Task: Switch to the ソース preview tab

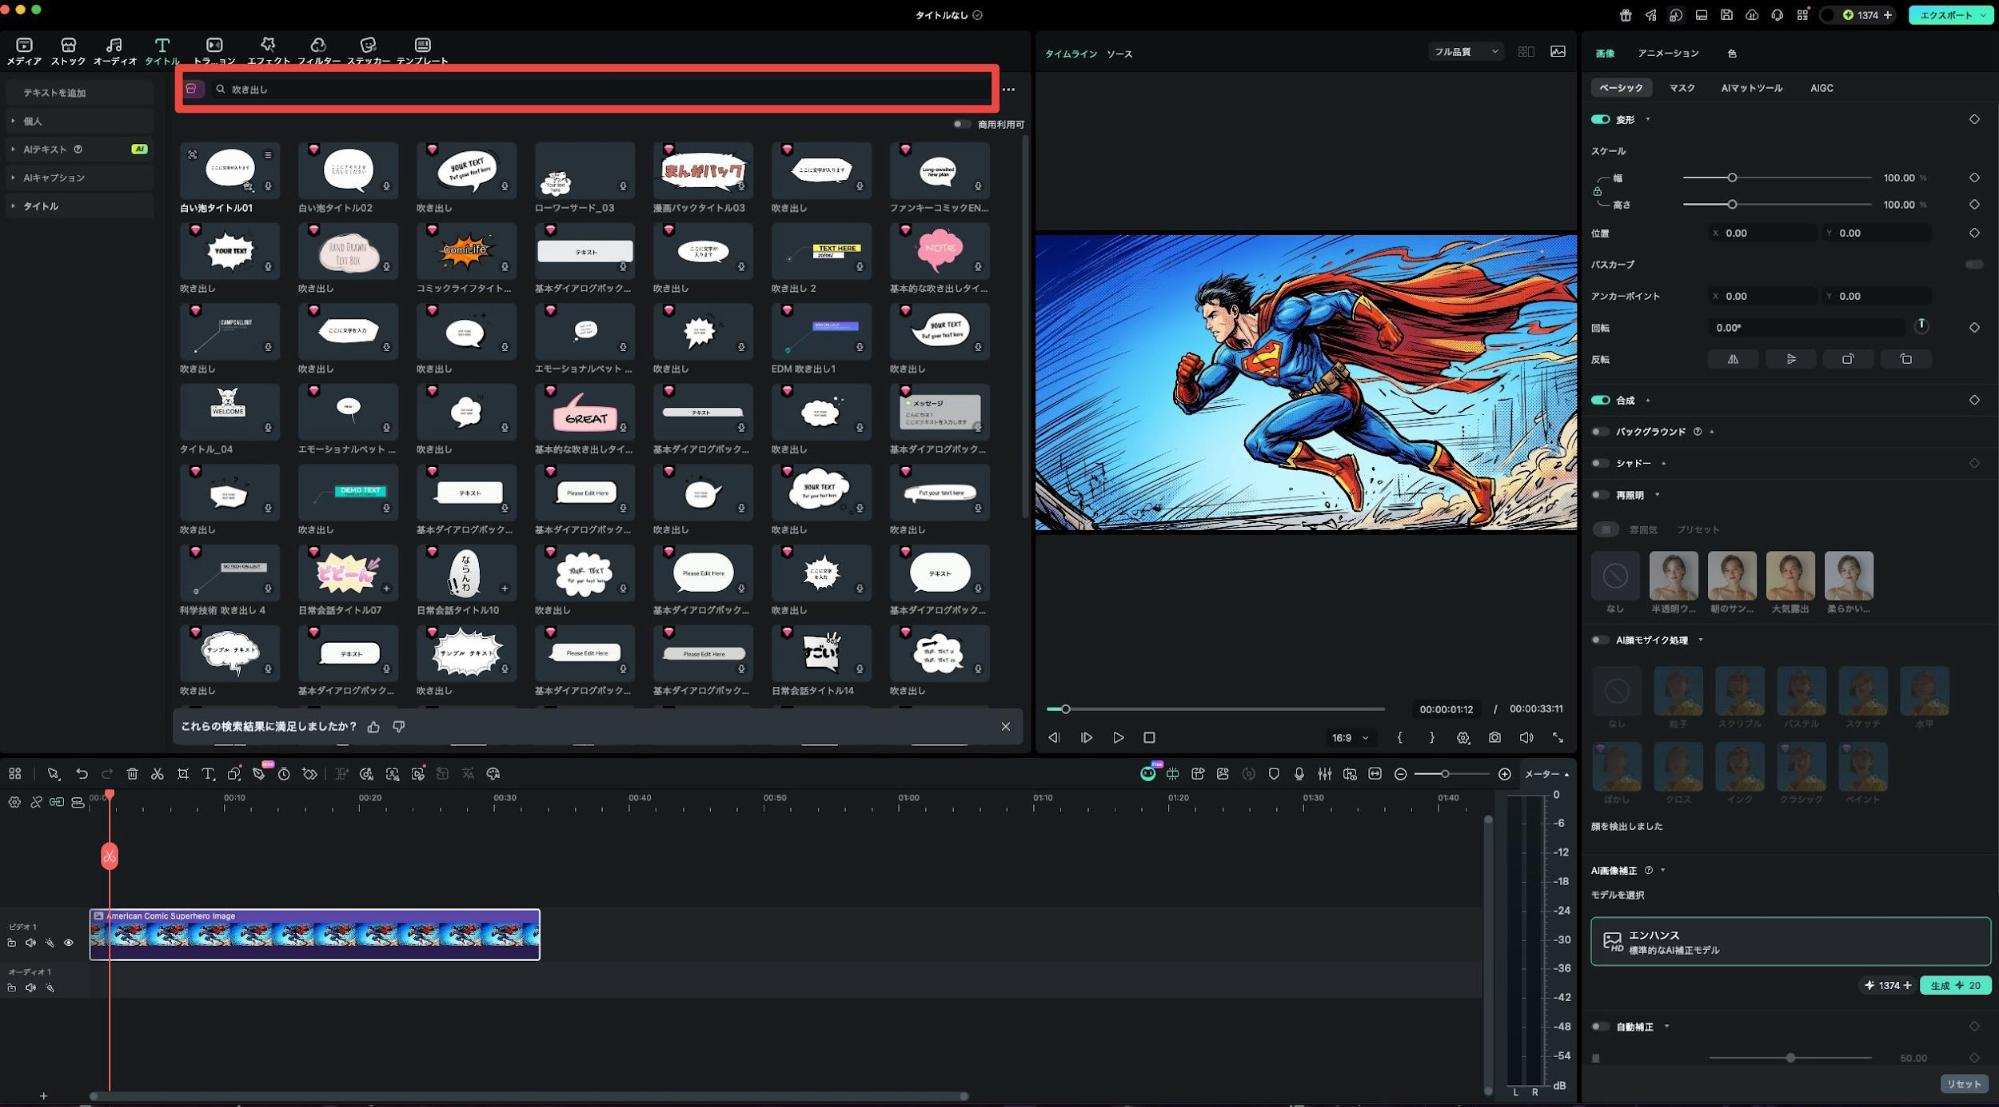Action: [1120, 54]
